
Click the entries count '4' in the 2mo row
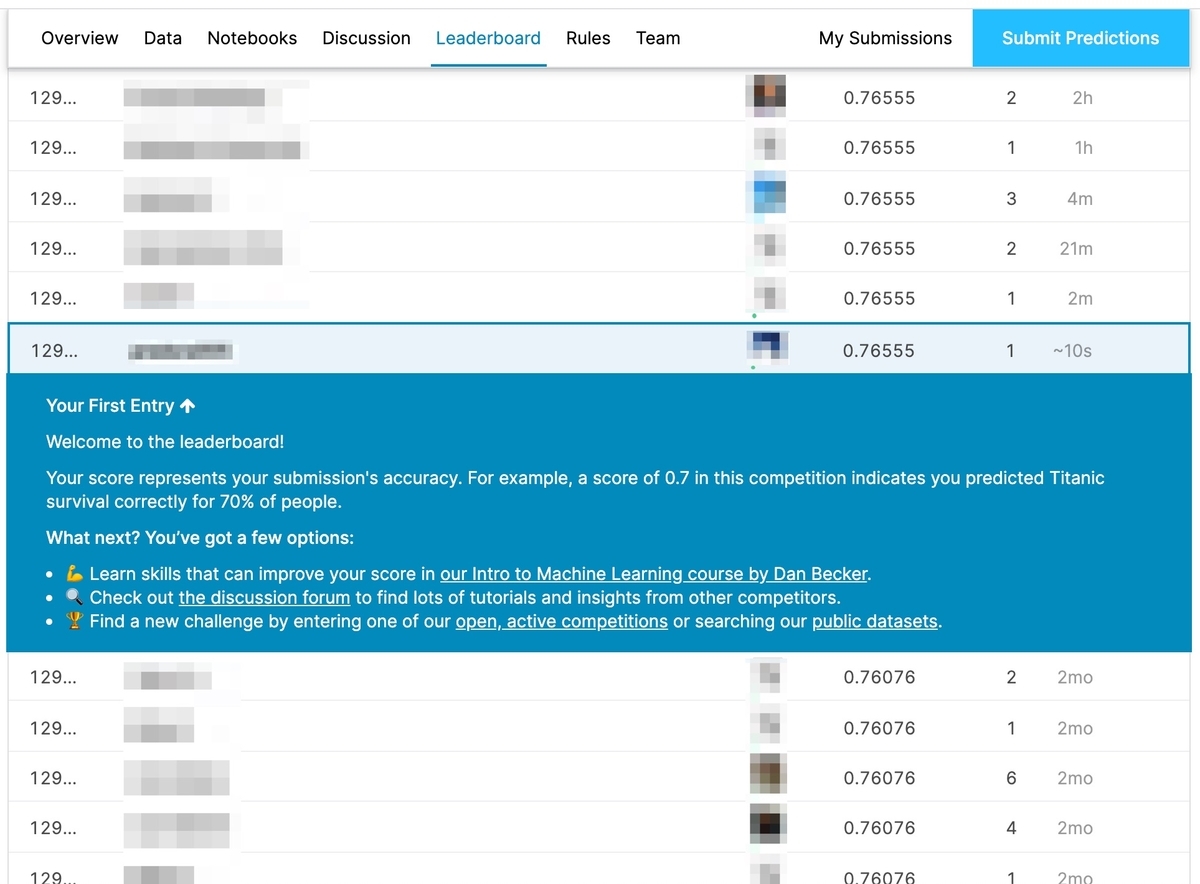(1011, 828)
